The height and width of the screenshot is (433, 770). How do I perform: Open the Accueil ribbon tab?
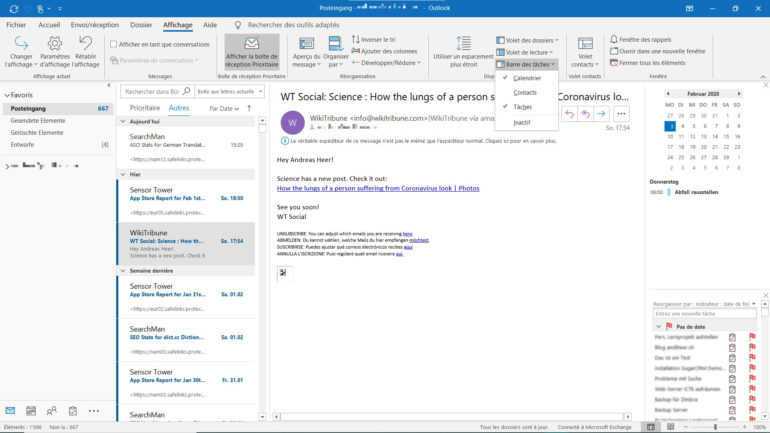[49, 25]
